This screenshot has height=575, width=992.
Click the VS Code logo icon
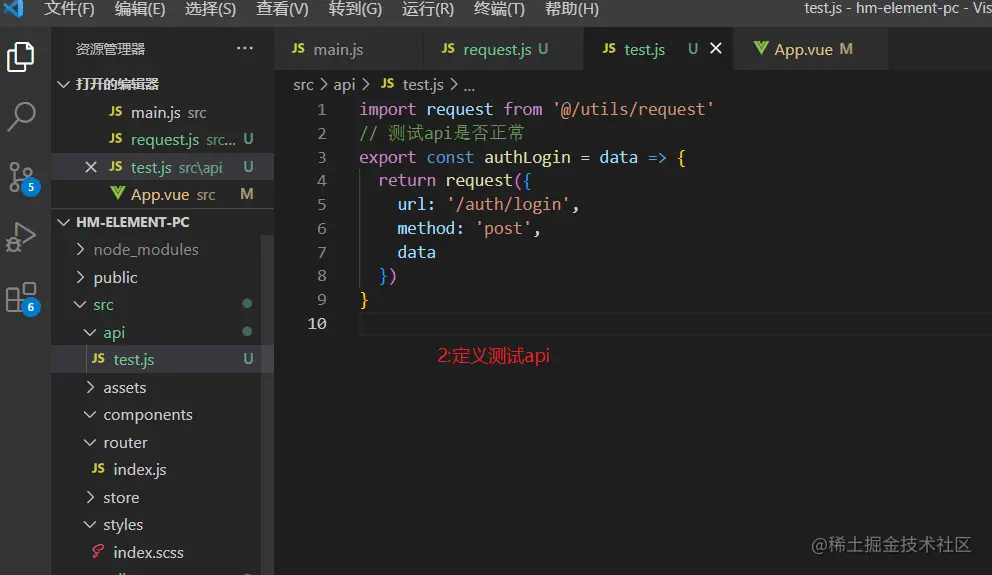pyautogui.click(x=13, y=8)
